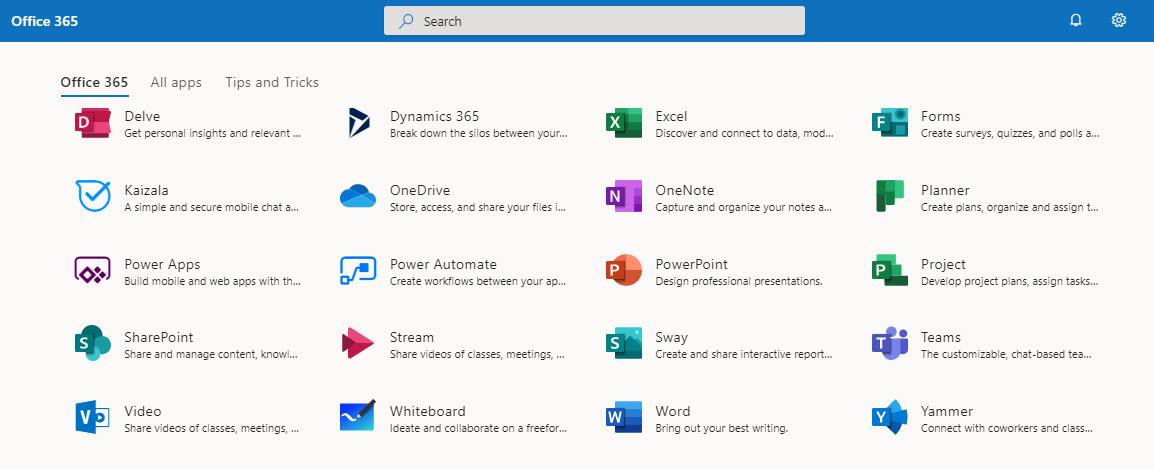Click the Kaizala checkmark icon
This screenshot has width=1154, height=469.
pyautogui.click(x=93, y=197)
